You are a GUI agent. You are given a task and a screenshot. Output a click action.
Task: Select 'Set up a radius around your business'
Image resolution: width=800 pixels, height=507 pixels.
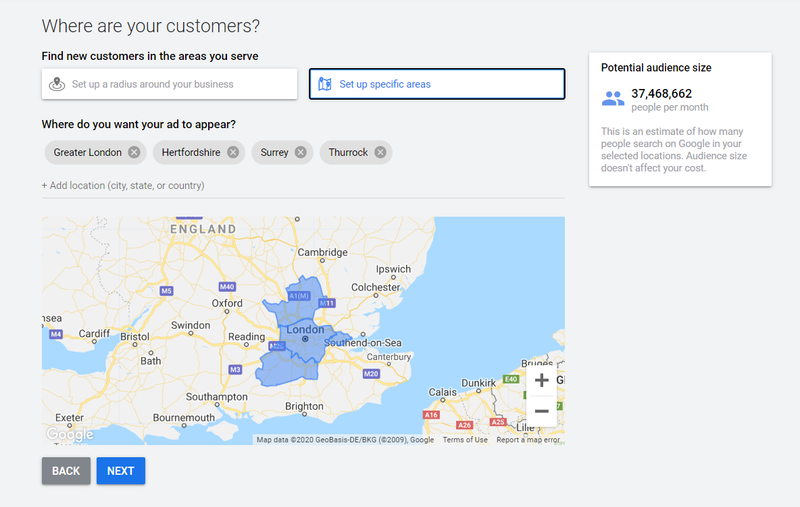[x=169, y=84]
